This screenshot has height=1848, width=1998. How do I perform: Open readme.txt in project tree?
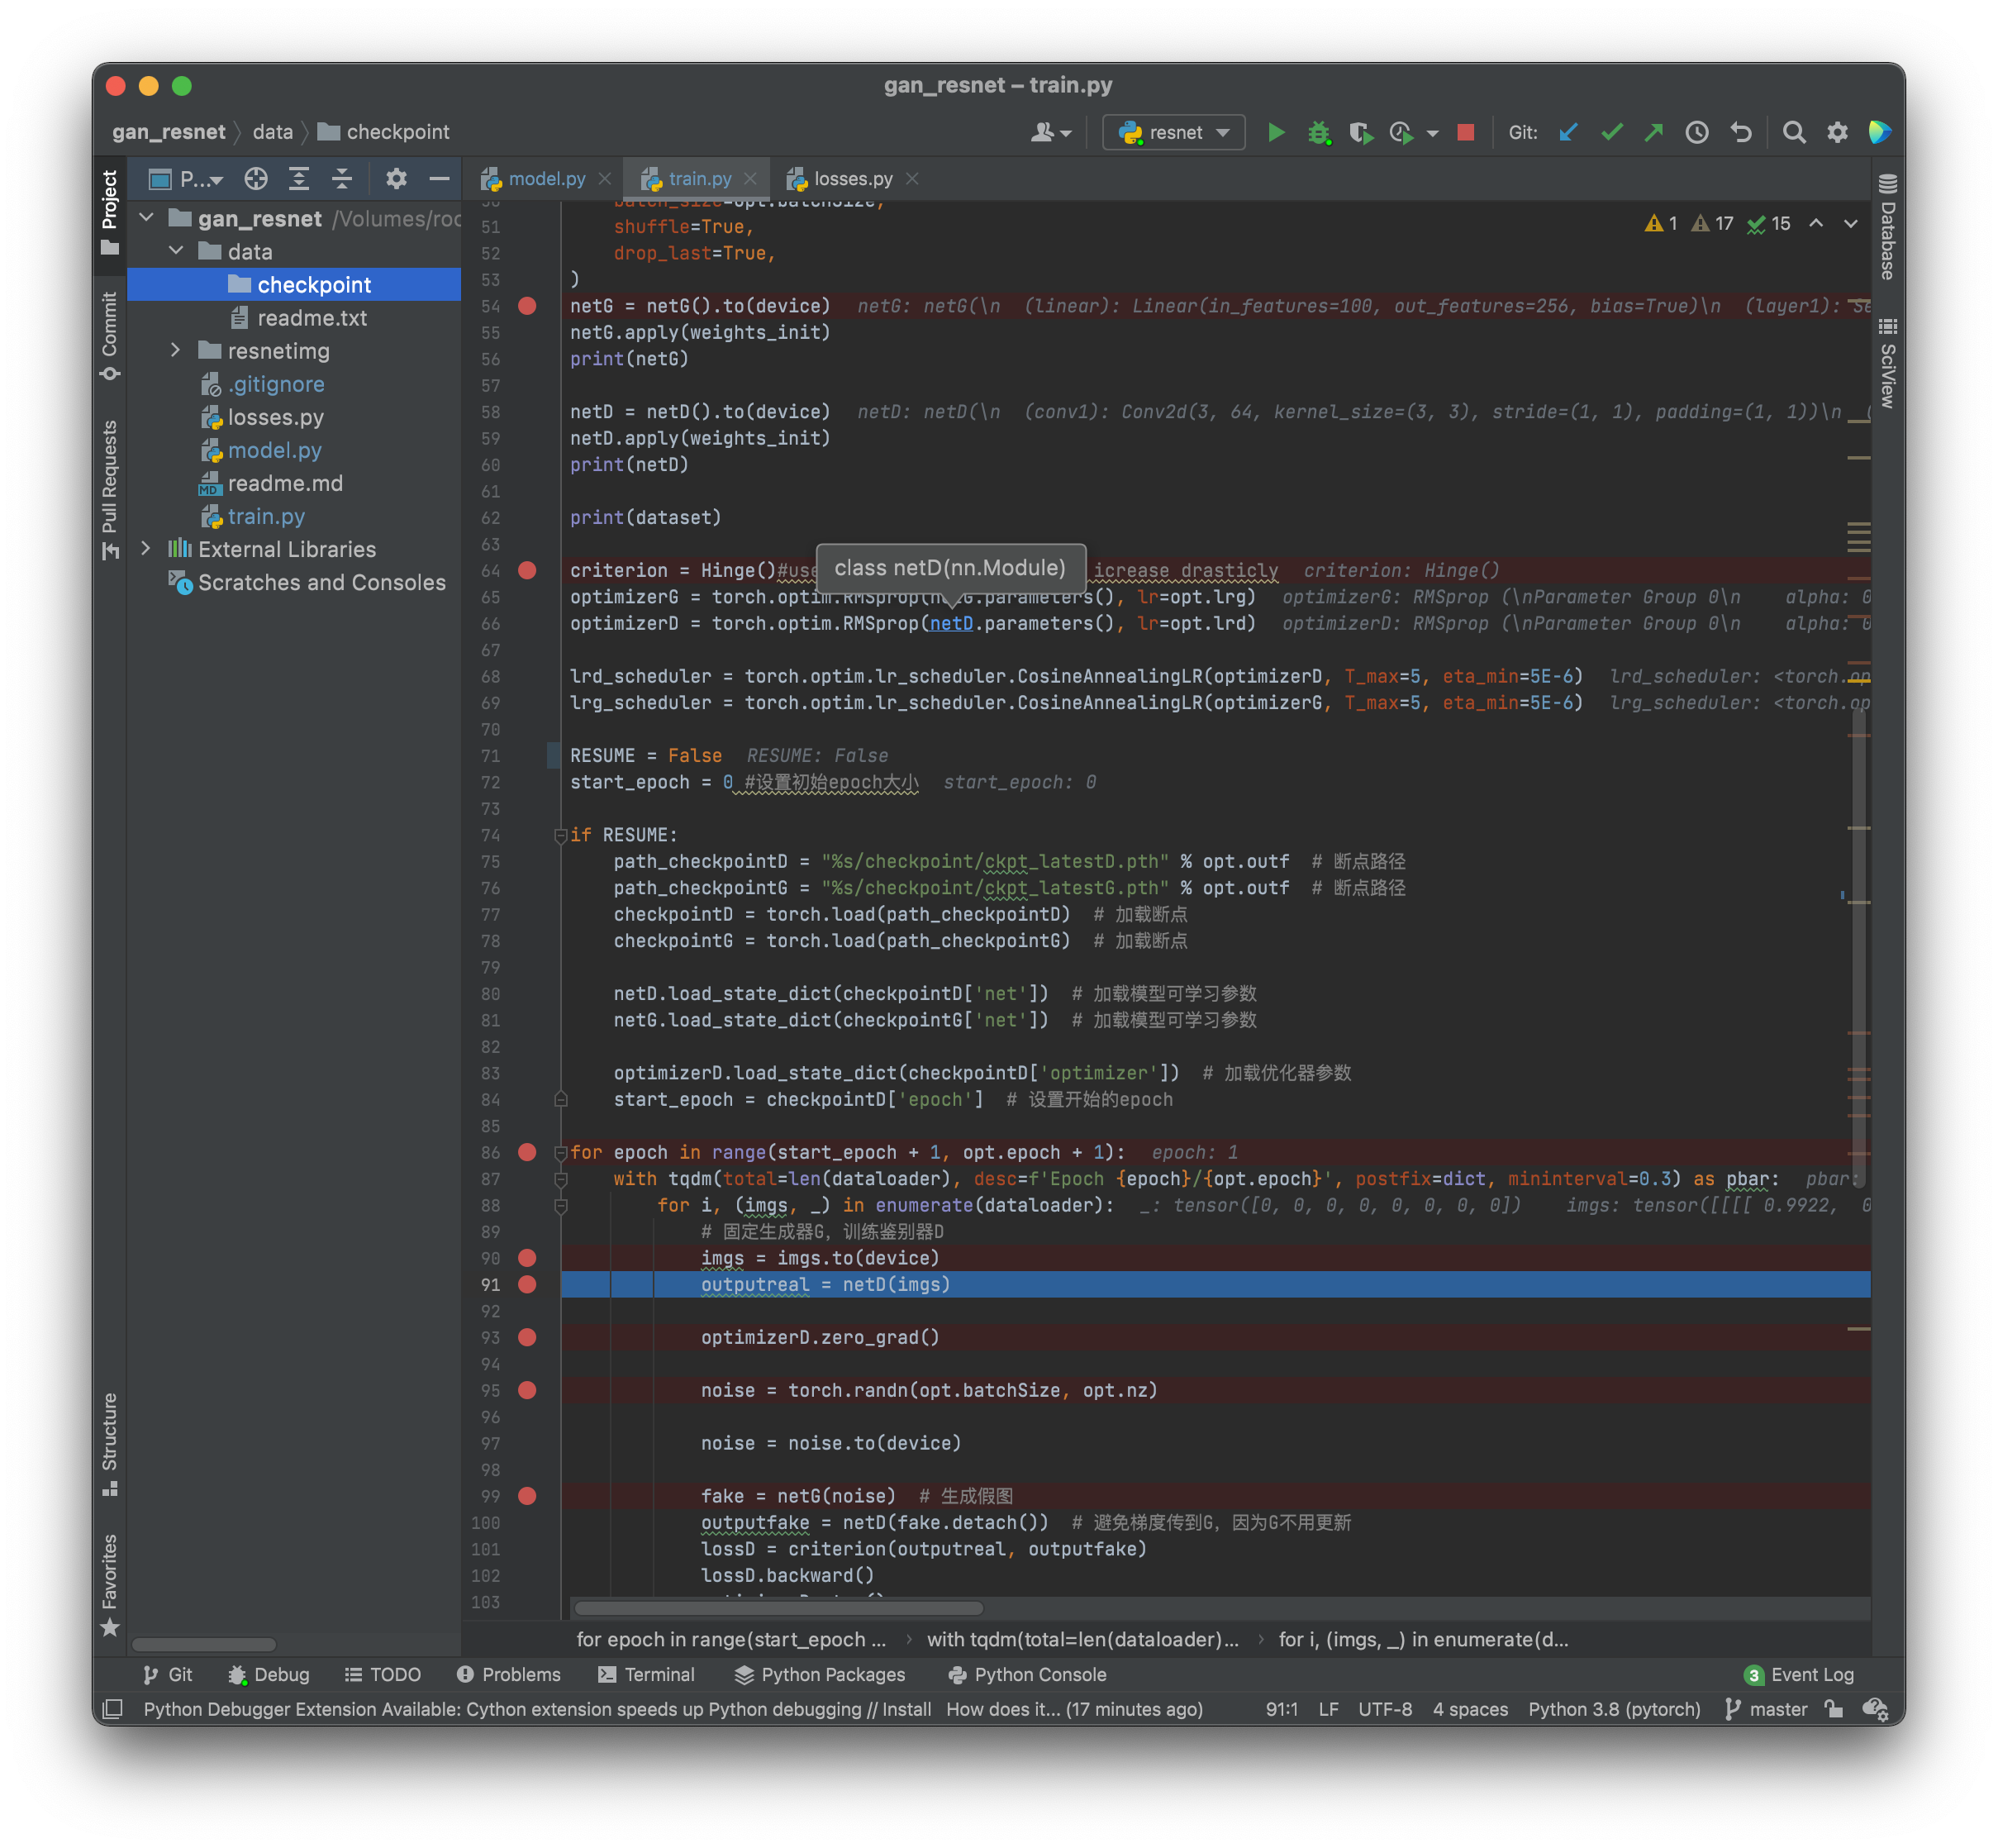point(311,318)
